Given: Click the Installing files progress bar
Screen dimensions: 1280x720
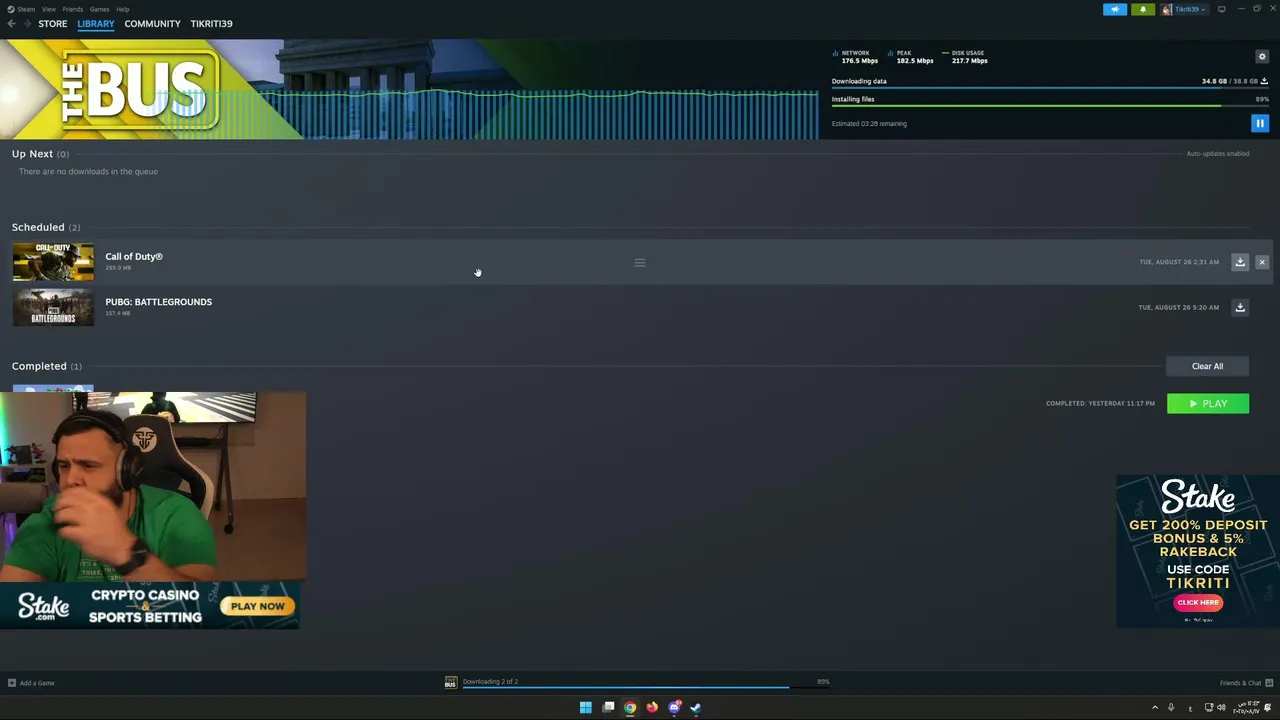Looking at the screenshot, I should point(1050,106).
